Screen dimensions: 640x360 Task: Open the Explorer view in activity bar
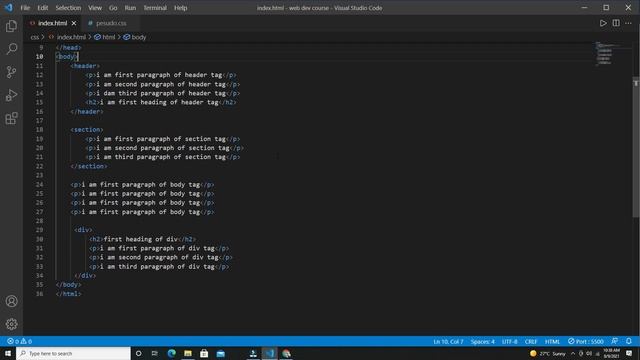11,26
